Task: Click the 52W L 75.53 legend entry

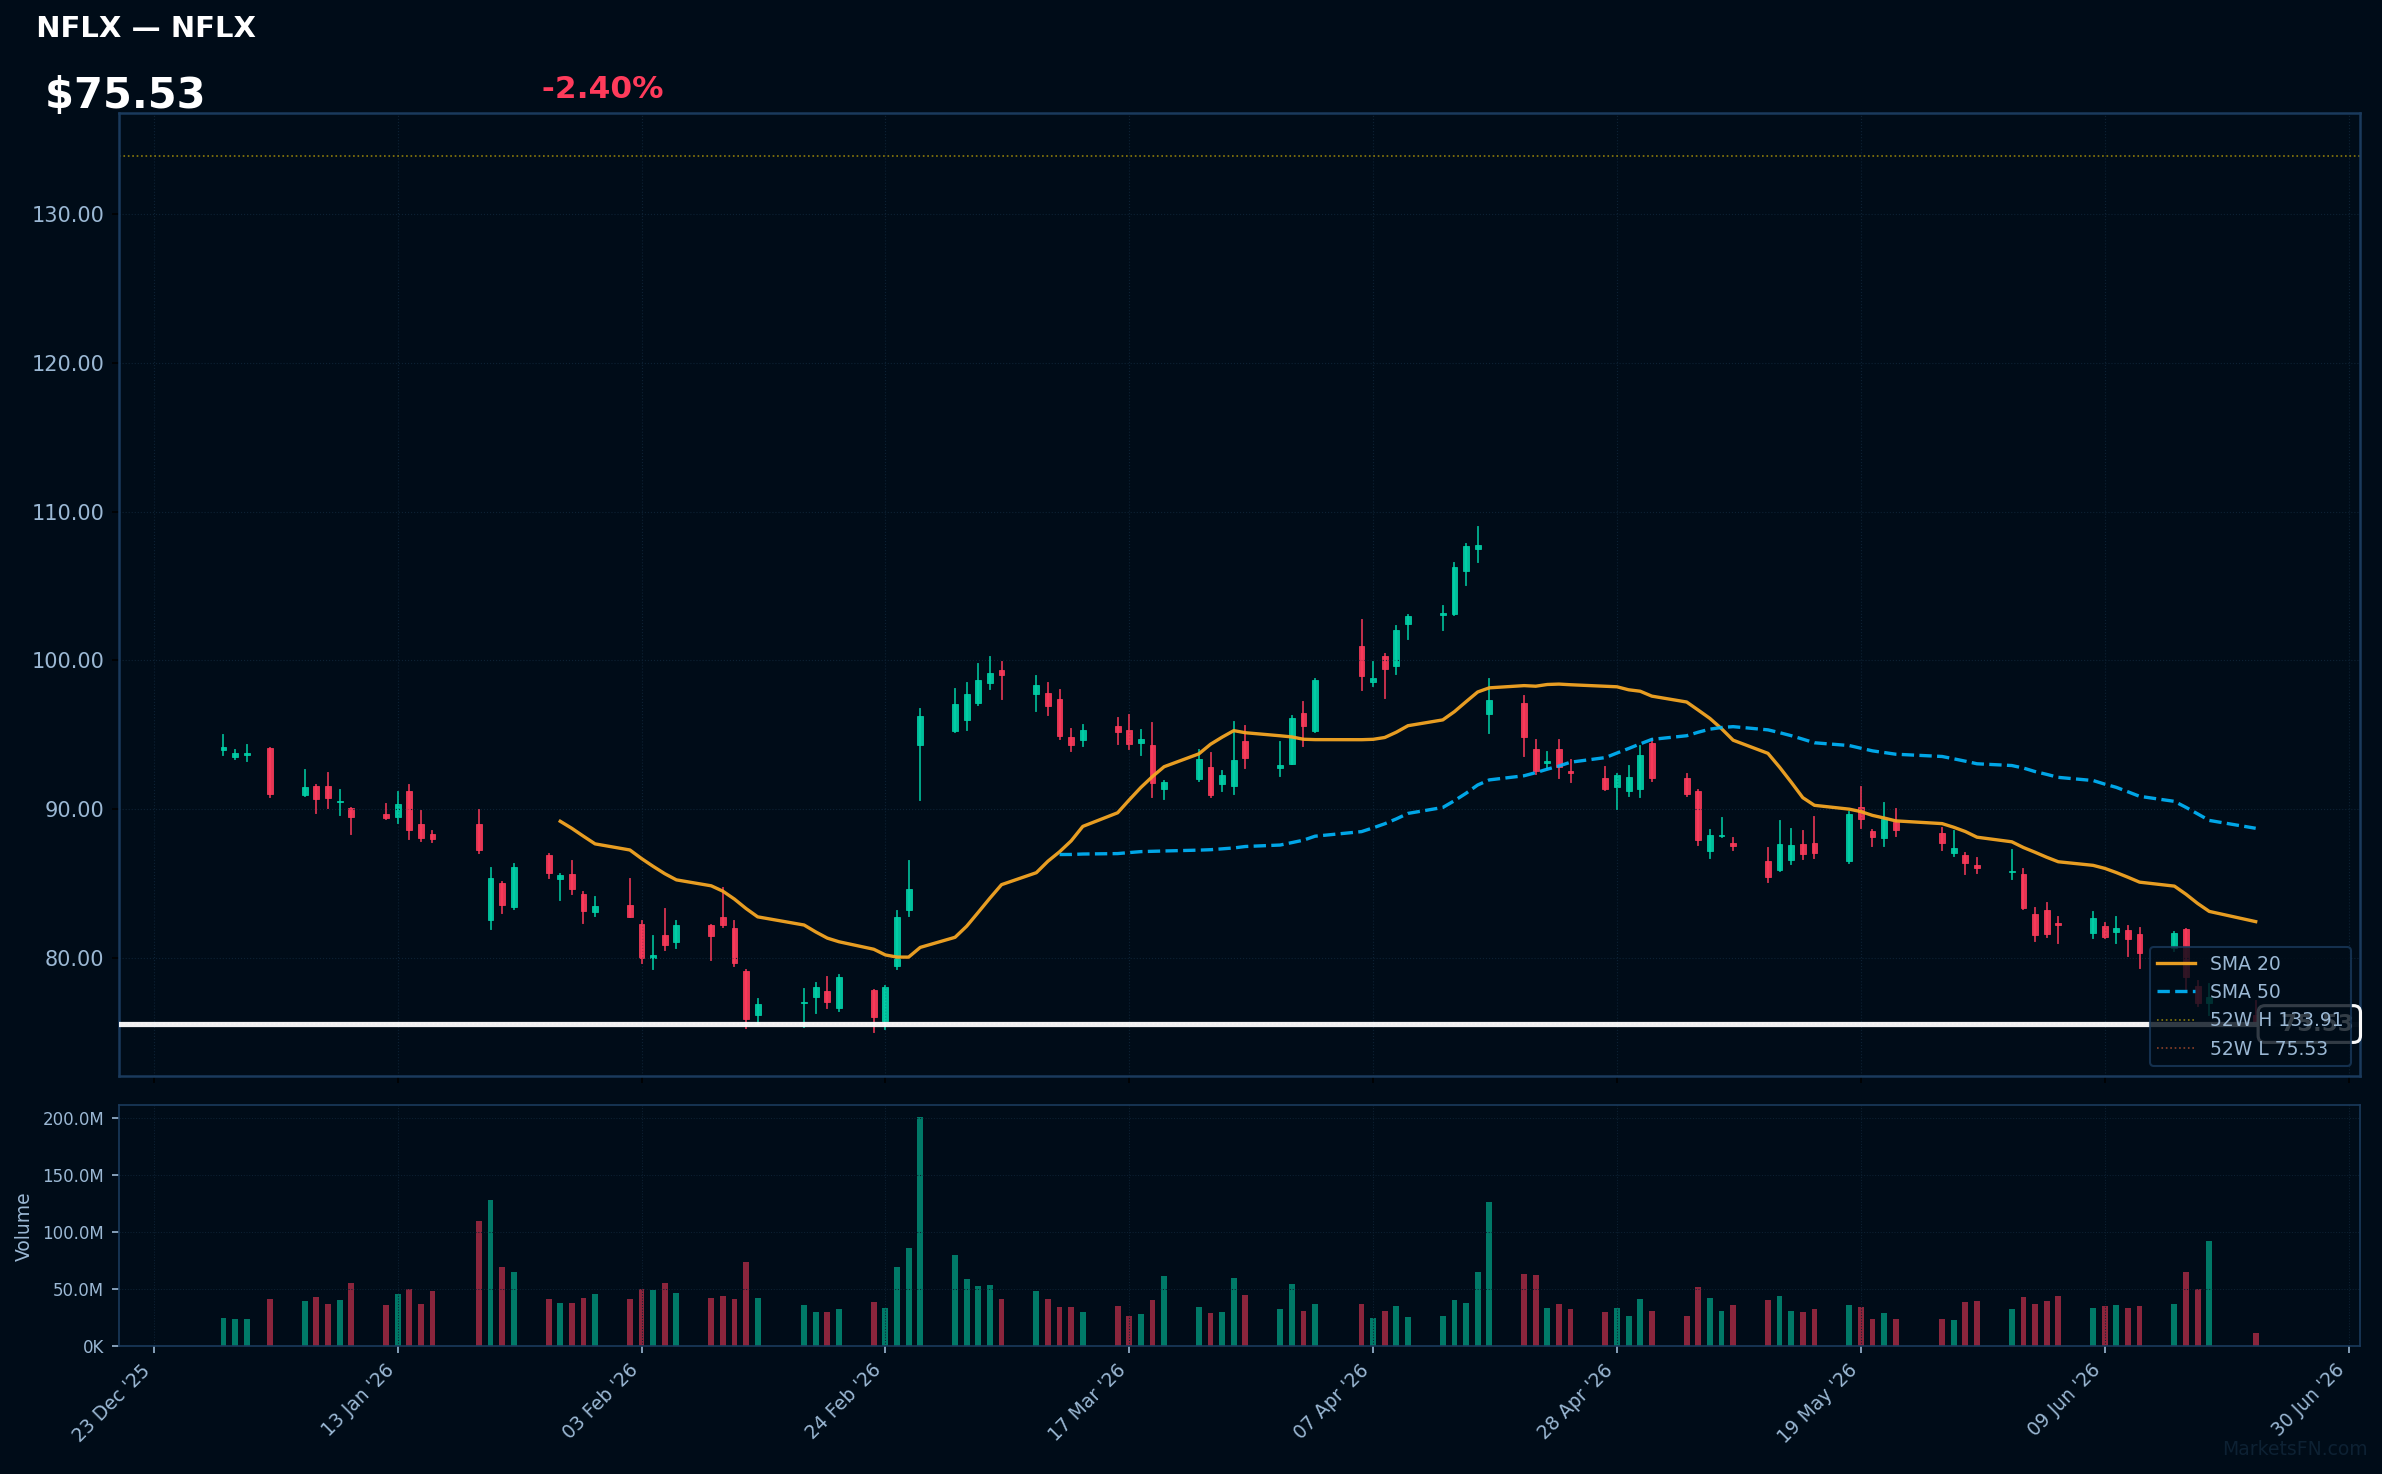Action: [2242, 1049]
